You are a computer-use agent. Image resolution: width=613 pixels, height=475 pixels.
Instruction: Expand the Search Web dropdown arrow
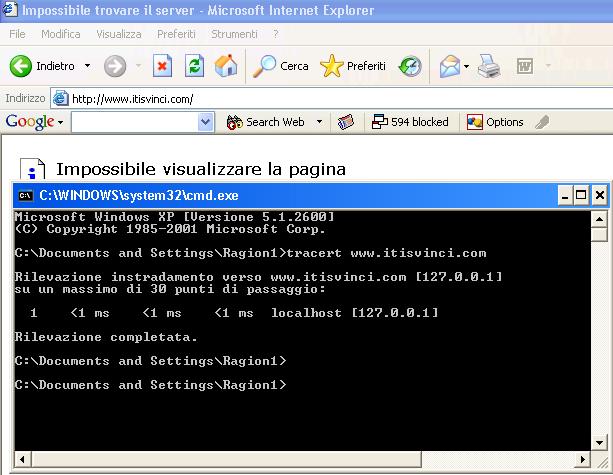click(319, 122)
